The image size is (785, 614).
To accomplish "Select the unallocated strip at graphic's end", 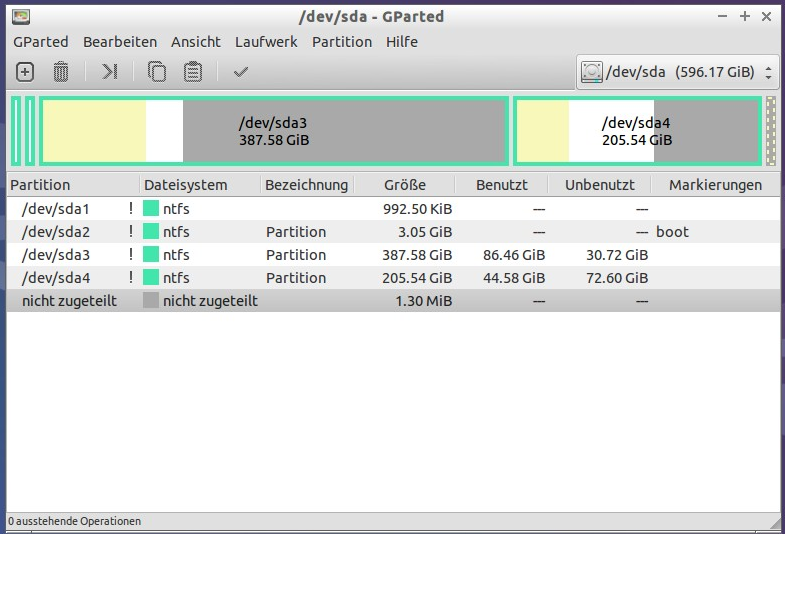I will pos(771,131).
